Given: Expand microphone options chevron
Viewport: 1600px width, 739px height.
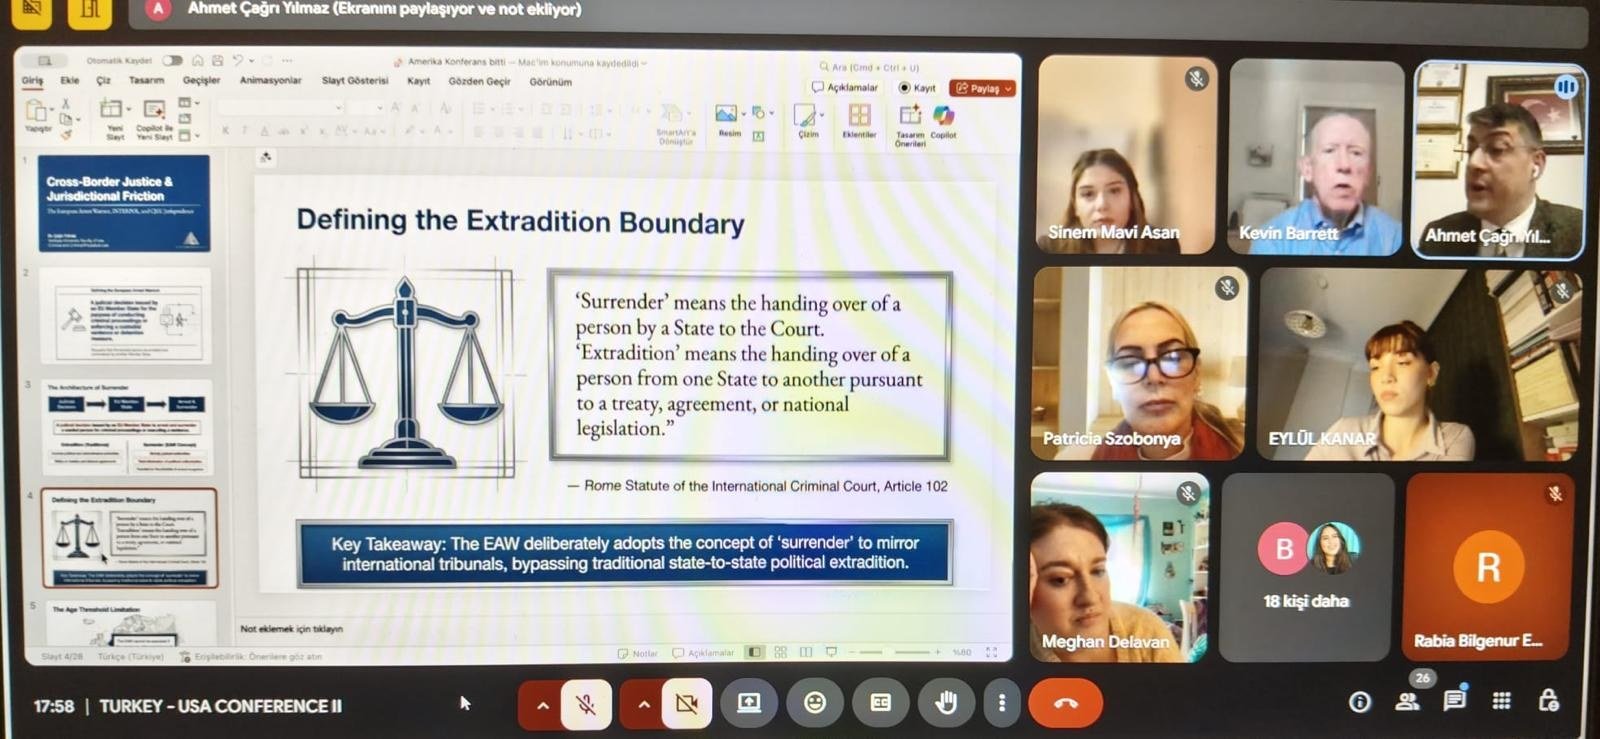Looking at the screenshot, I should point(542,705).
